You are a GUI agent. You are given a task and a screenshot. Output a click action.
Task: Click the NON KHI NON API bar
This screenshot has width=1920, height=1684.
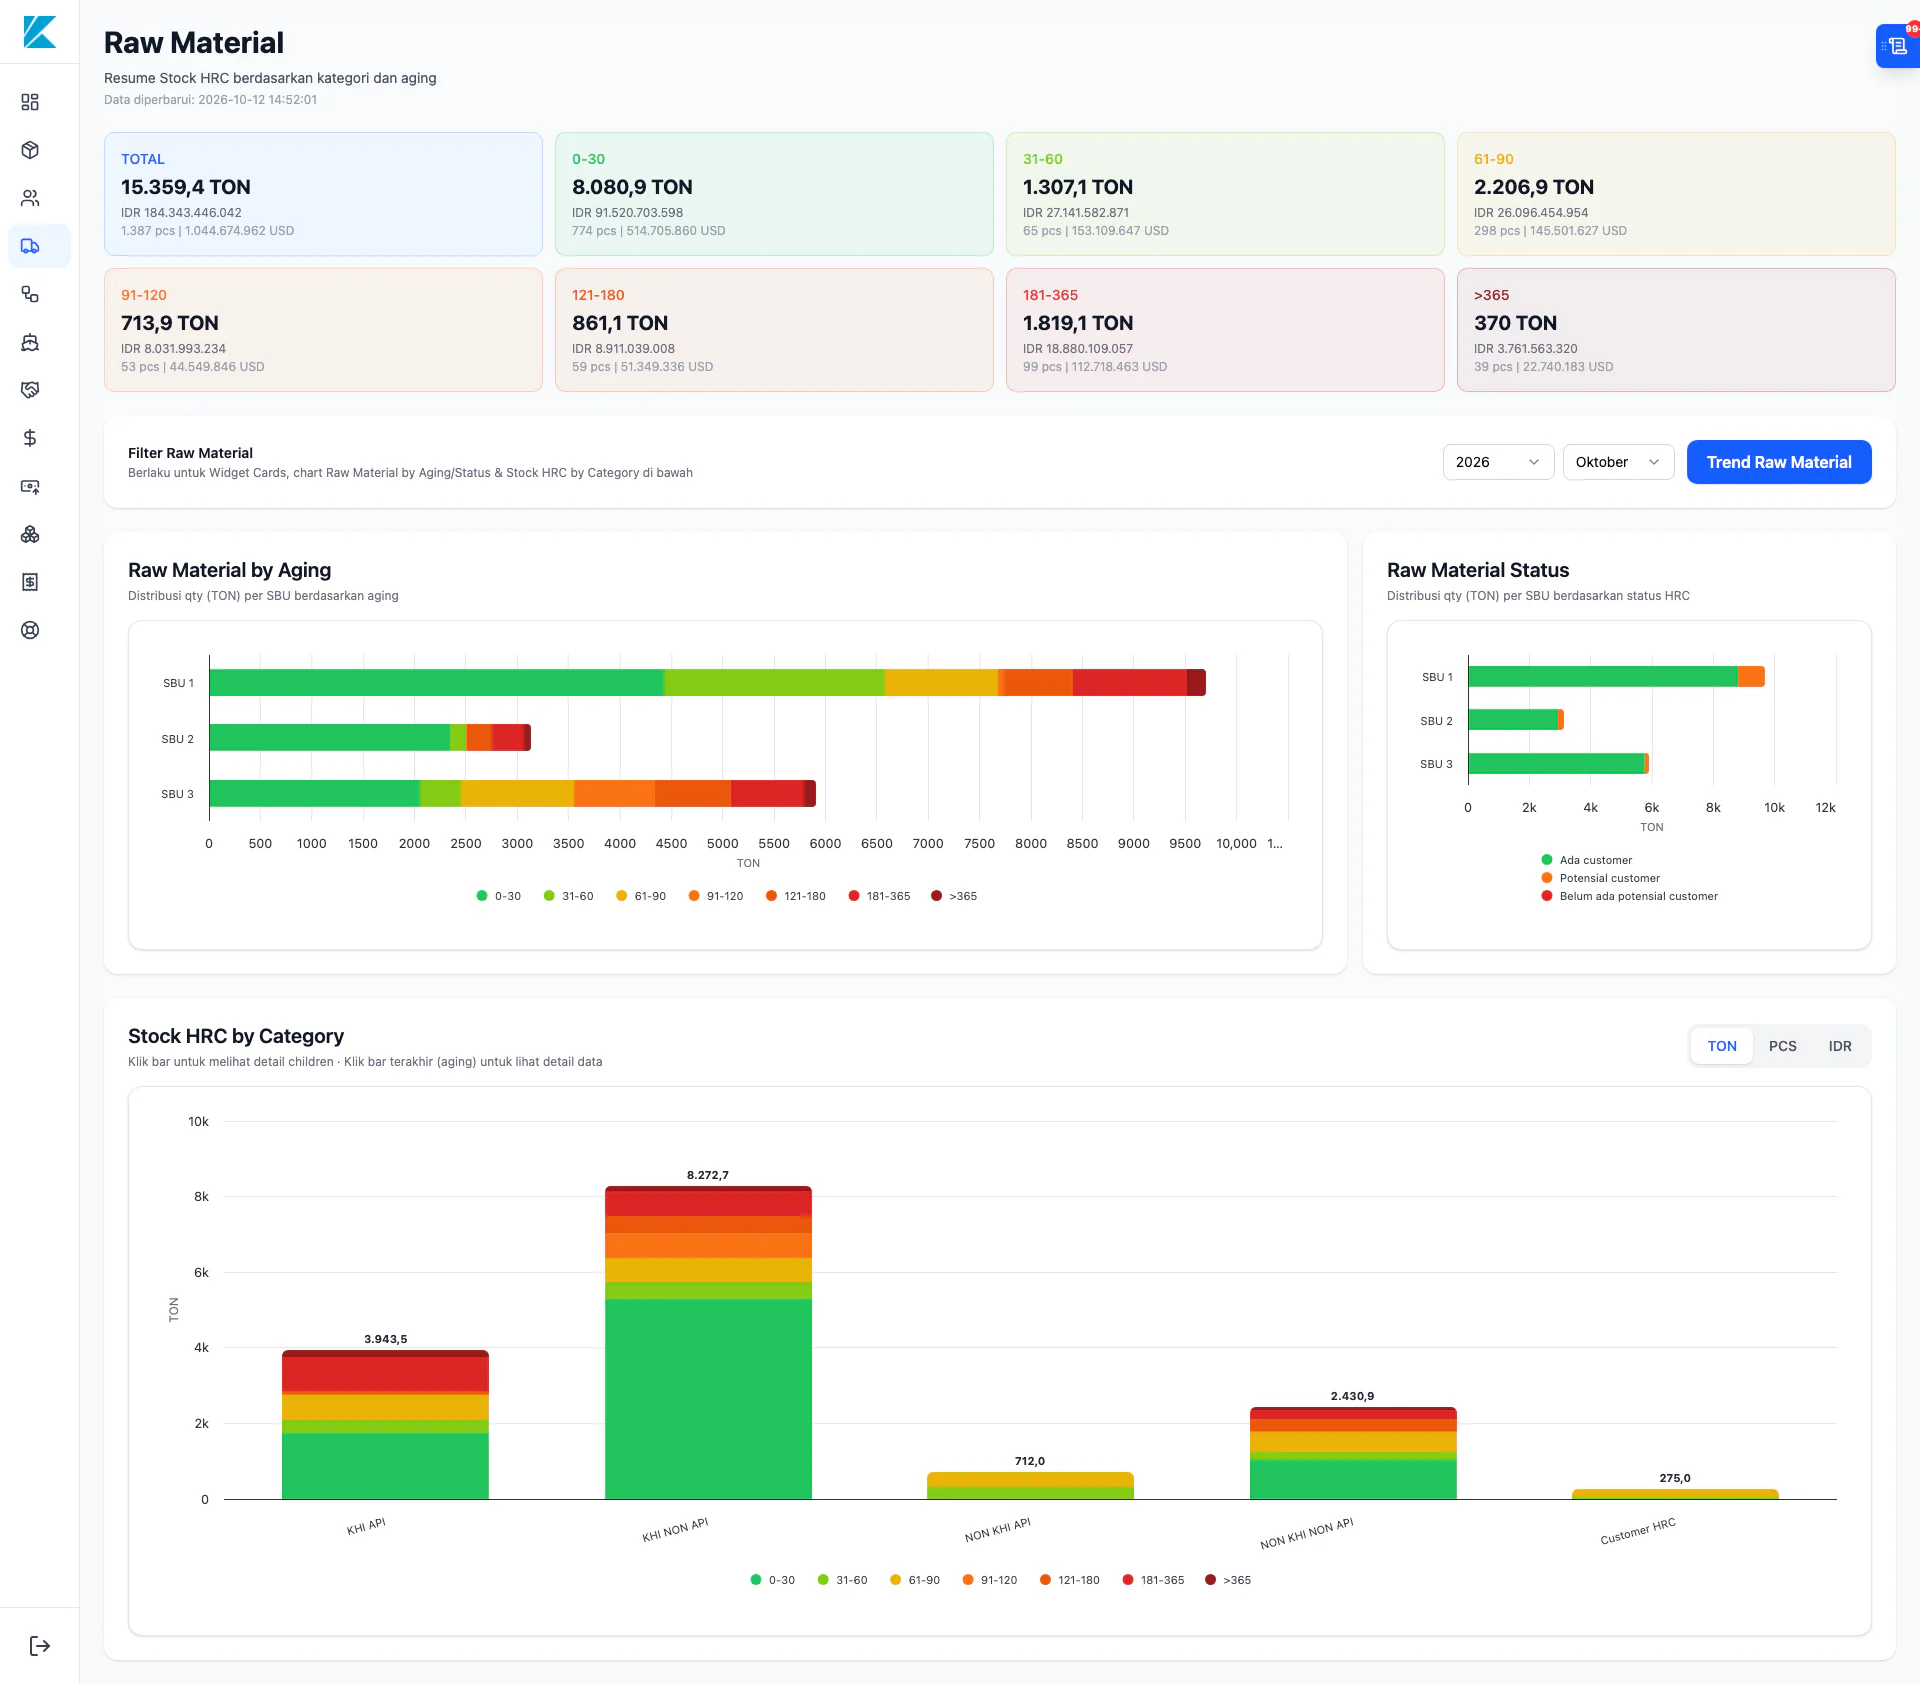pos(1353,1453)
